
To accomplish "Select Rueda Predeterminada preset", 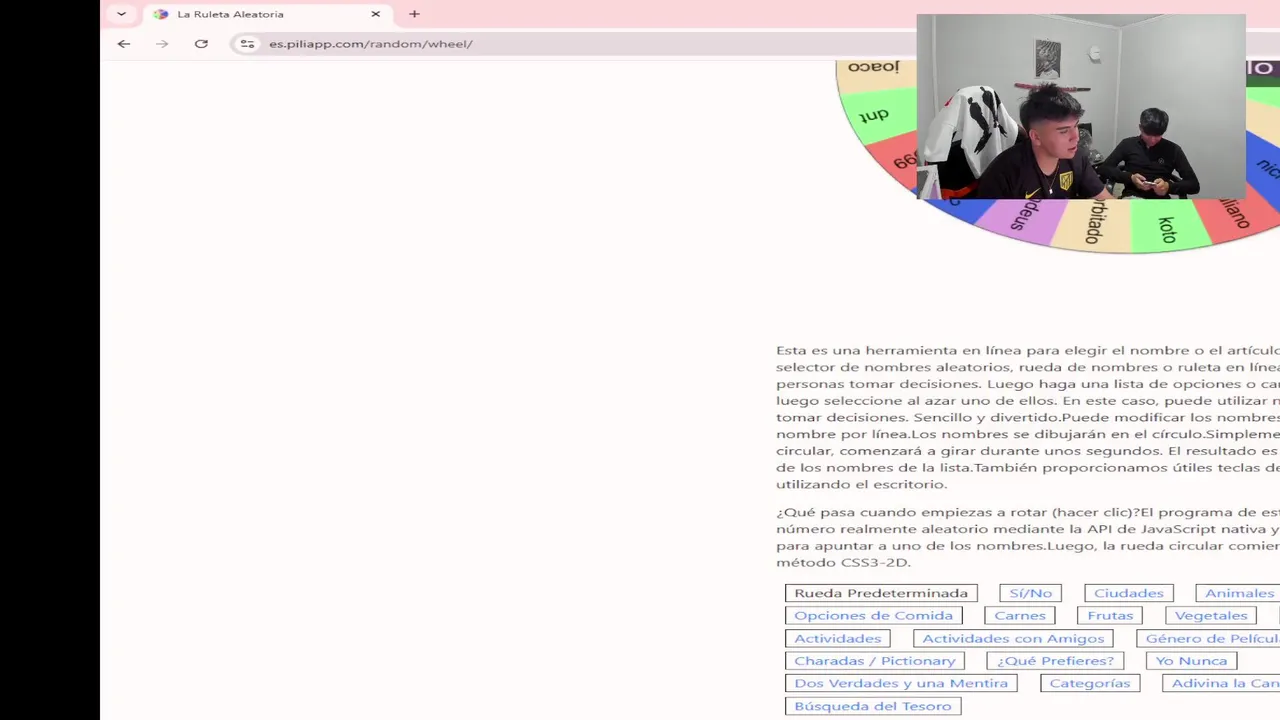I will 881,593.
